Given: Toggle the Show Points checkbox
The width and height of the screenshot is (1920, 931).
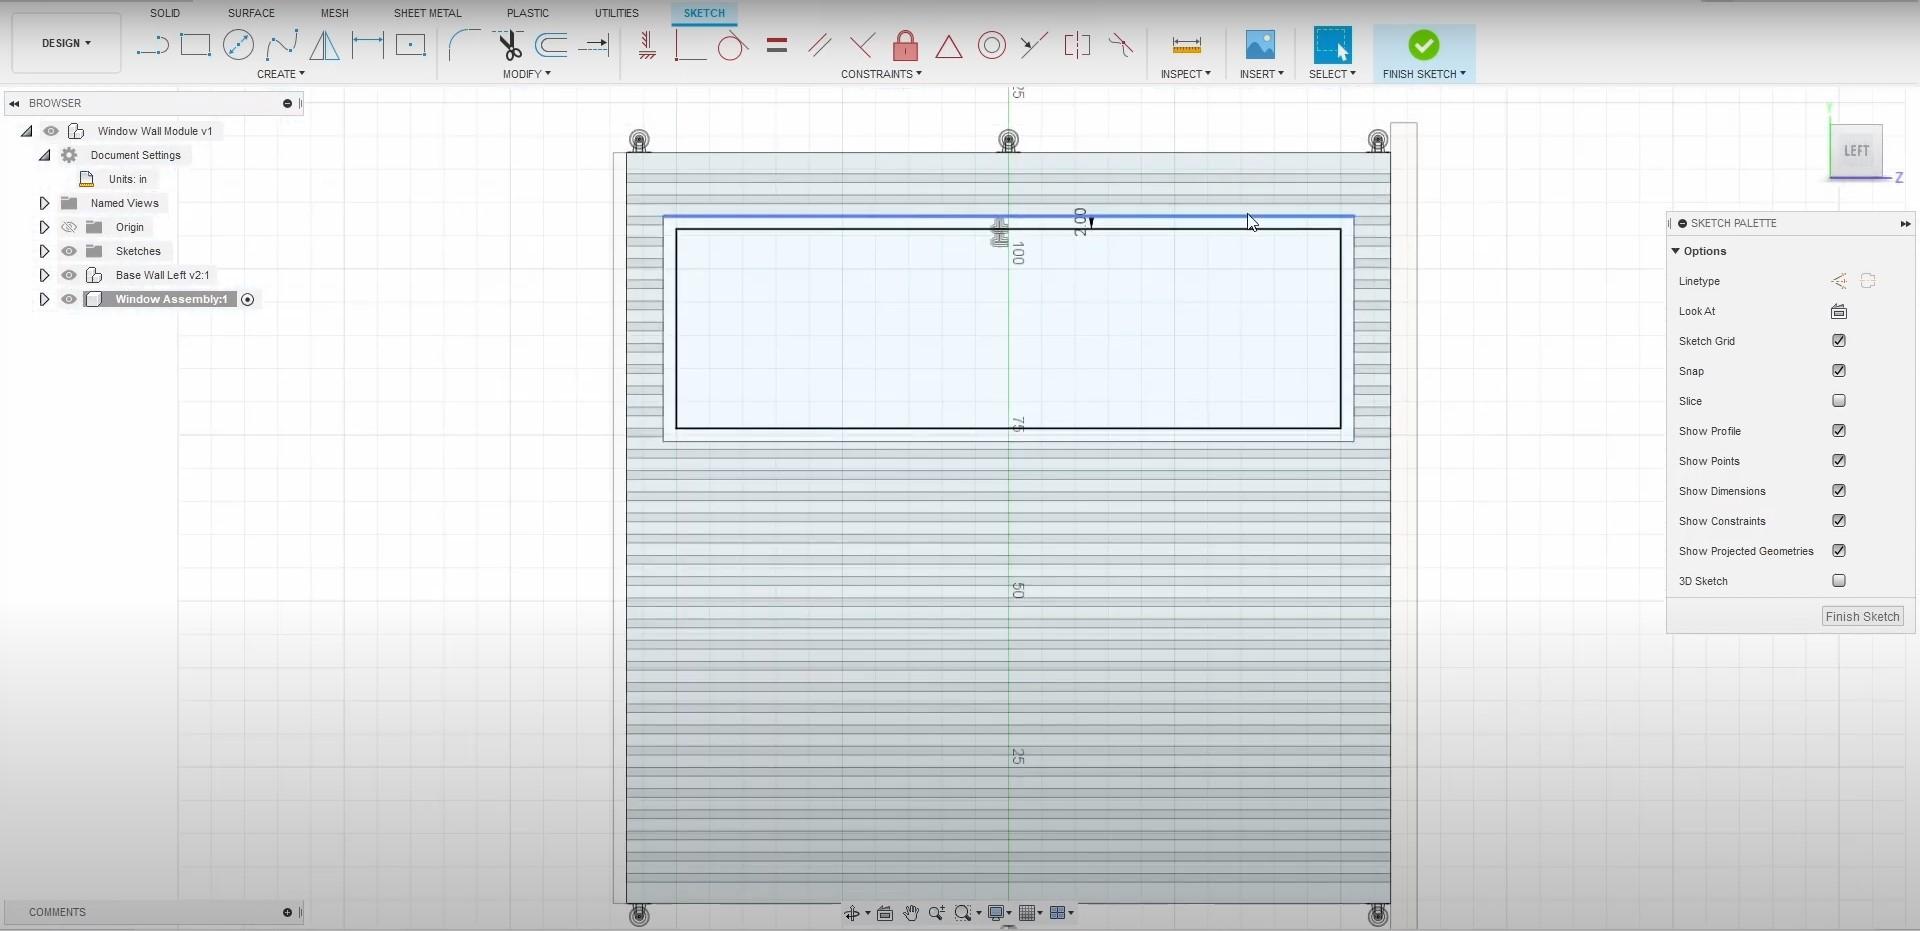Looking at the screenshot, I should point(1838,461).
